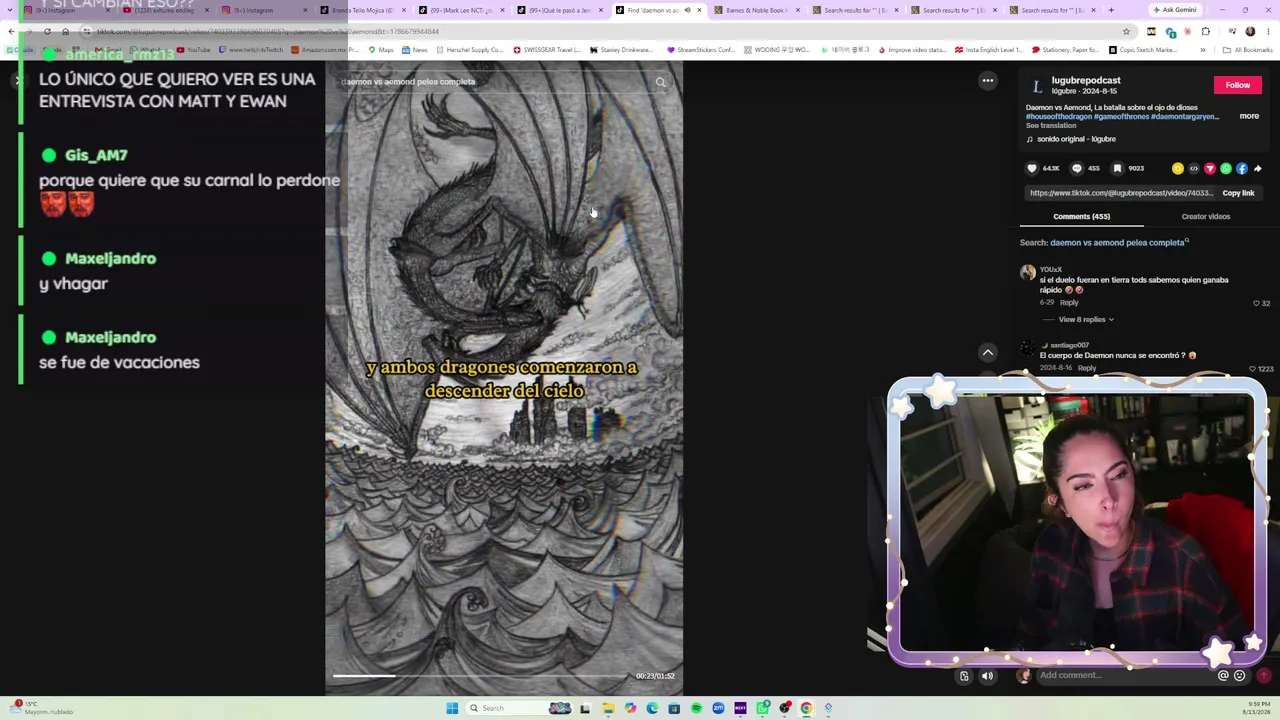Bookmark this page with the star icon

pyautogui.click(x=1126, y=32)
